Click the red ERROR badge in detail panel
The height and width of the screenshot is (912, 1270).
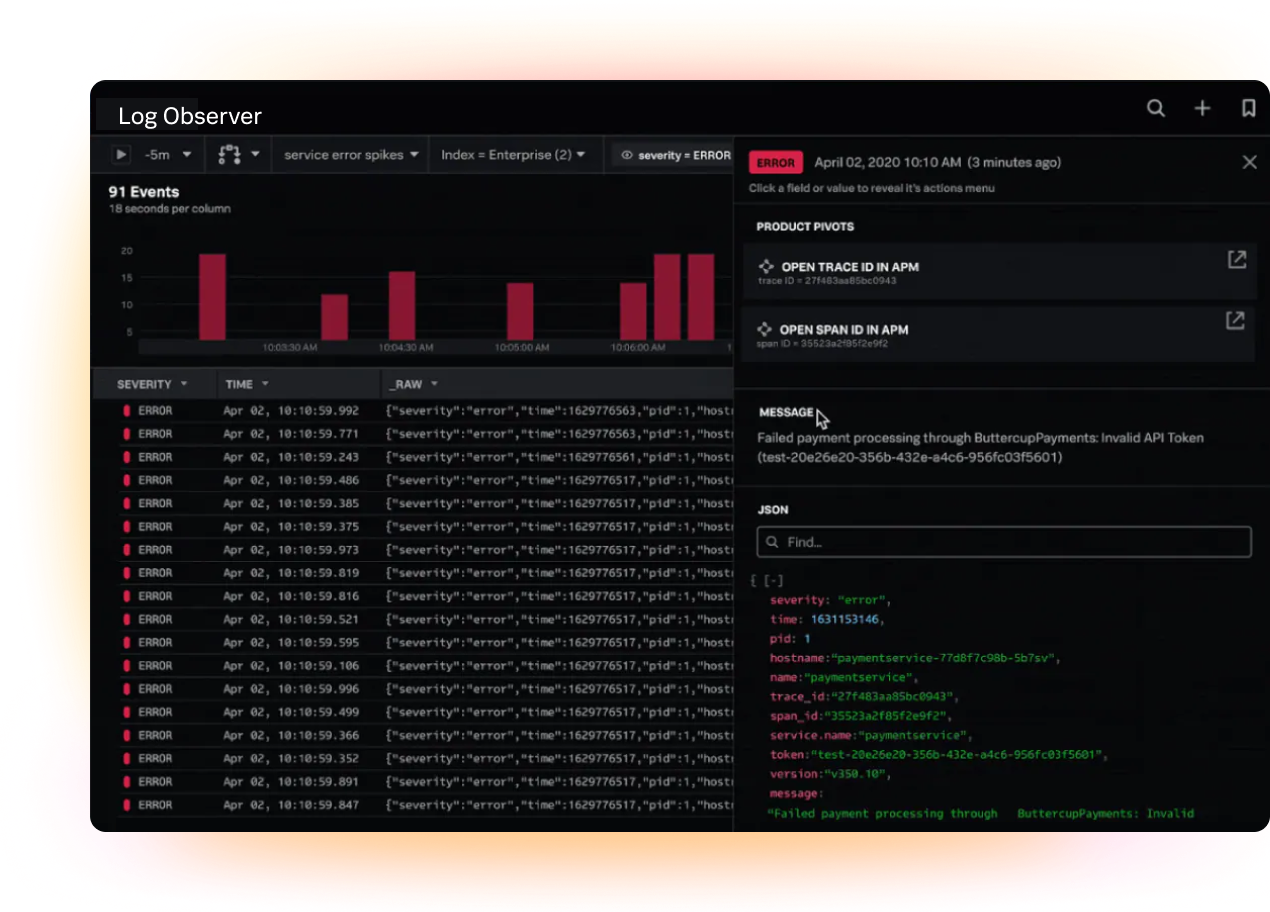pyautogui.click(x=776, y=162)
